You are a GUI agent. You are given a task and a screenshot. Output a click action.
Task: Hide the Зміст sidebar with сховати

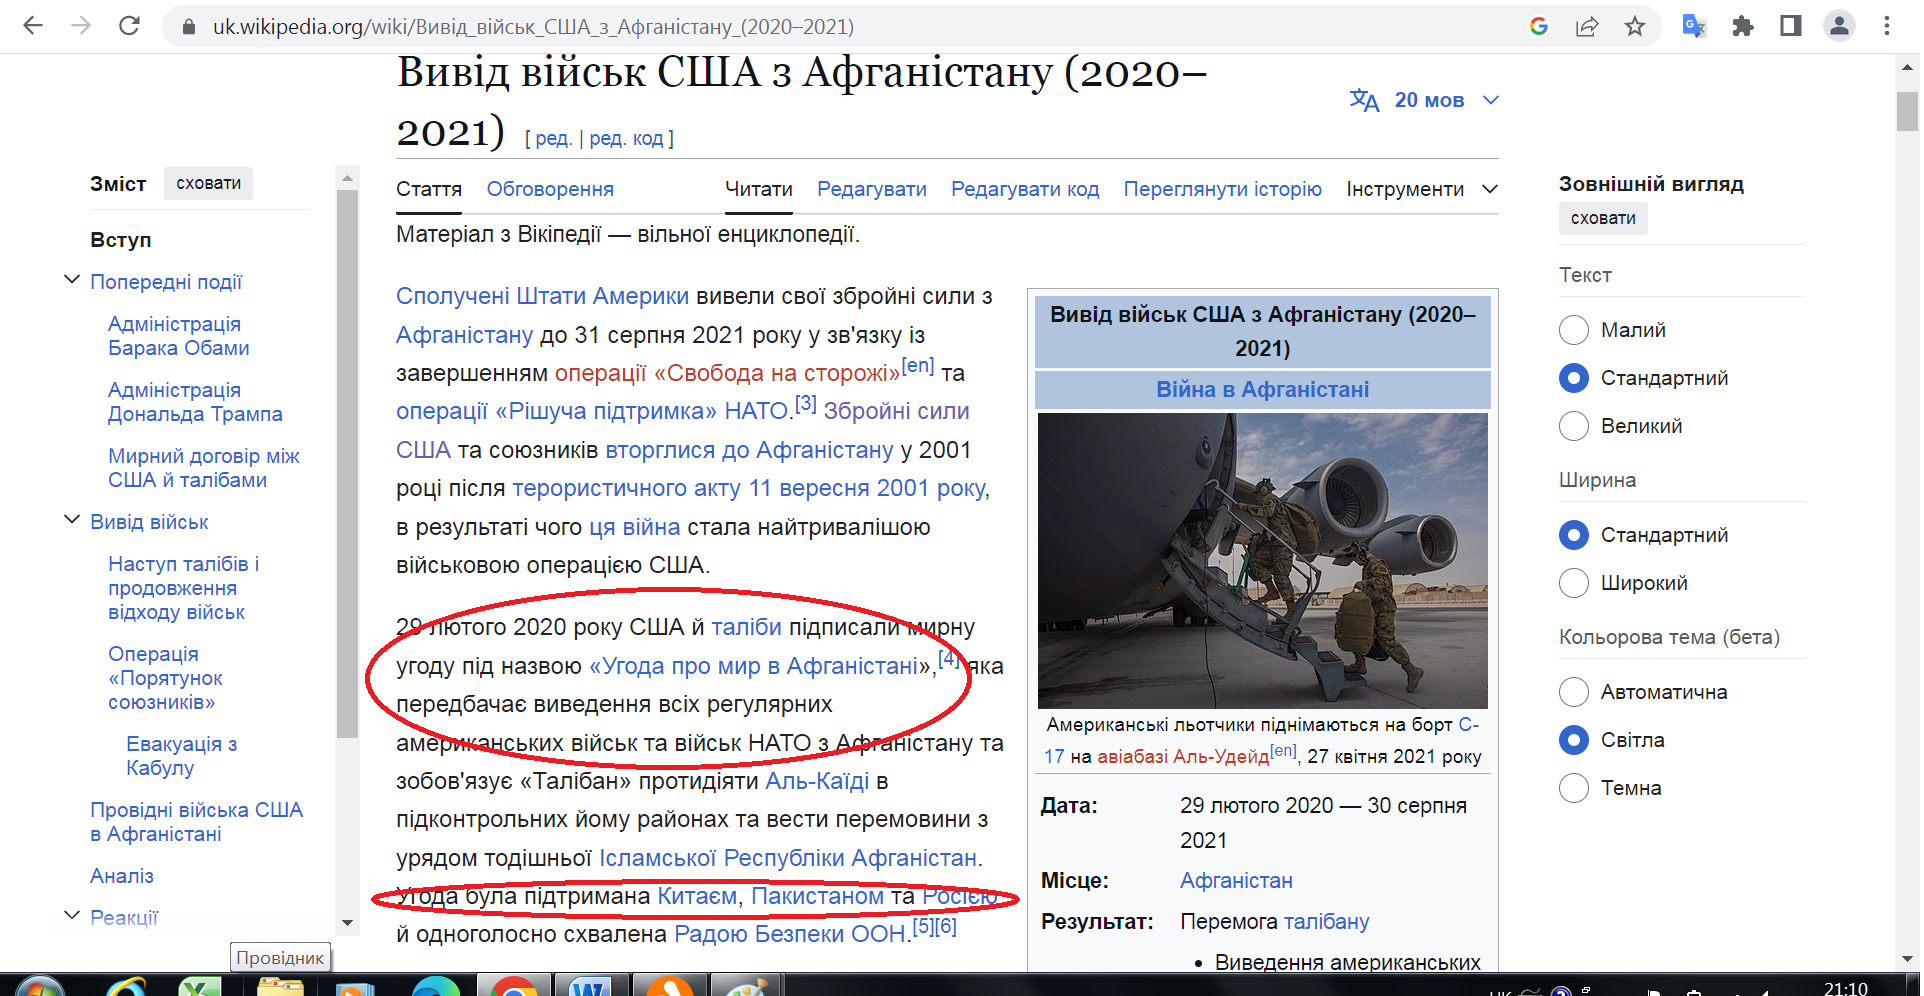click(x=209, y=183)
